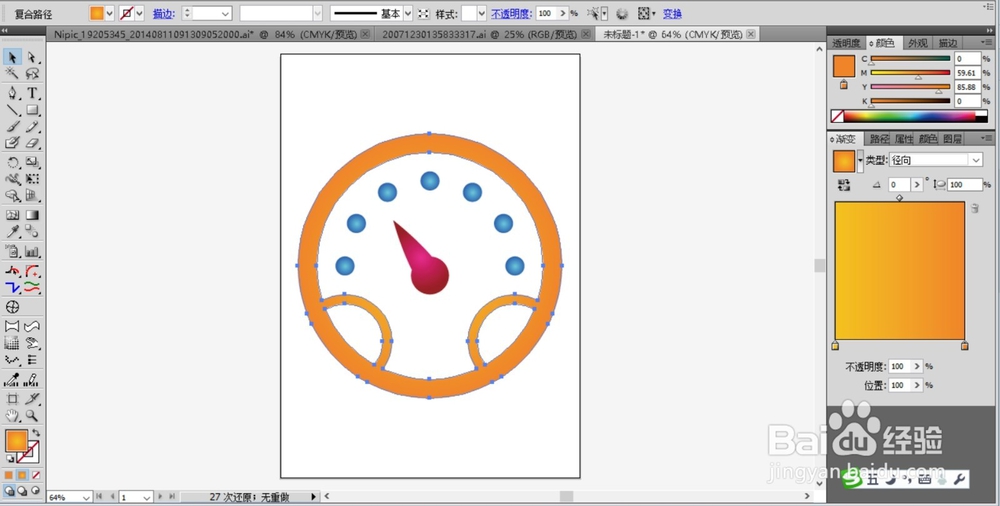Open brush definition 基本 dropdown
Image resolution: width=1000 pixels, height=506 pixels.
[408, 13]
